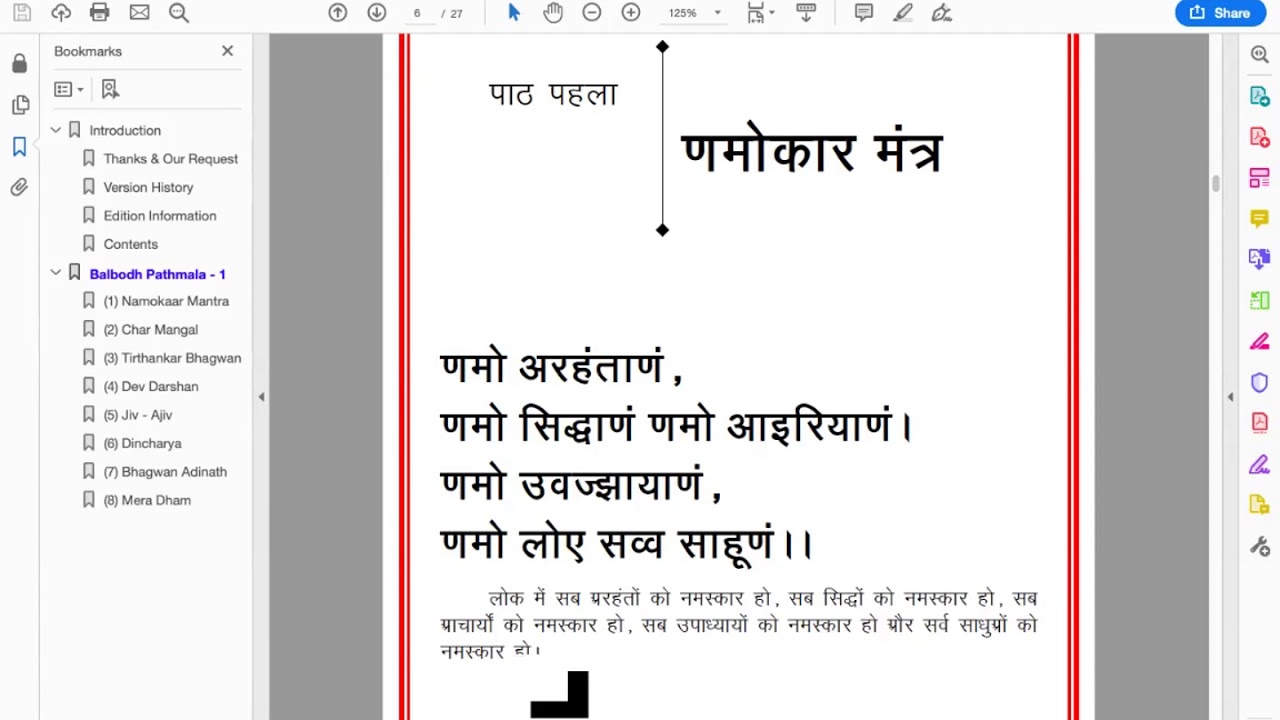Go to next page arrow
The height and width of the screenshot is (720, 1280).
(377, 13)
